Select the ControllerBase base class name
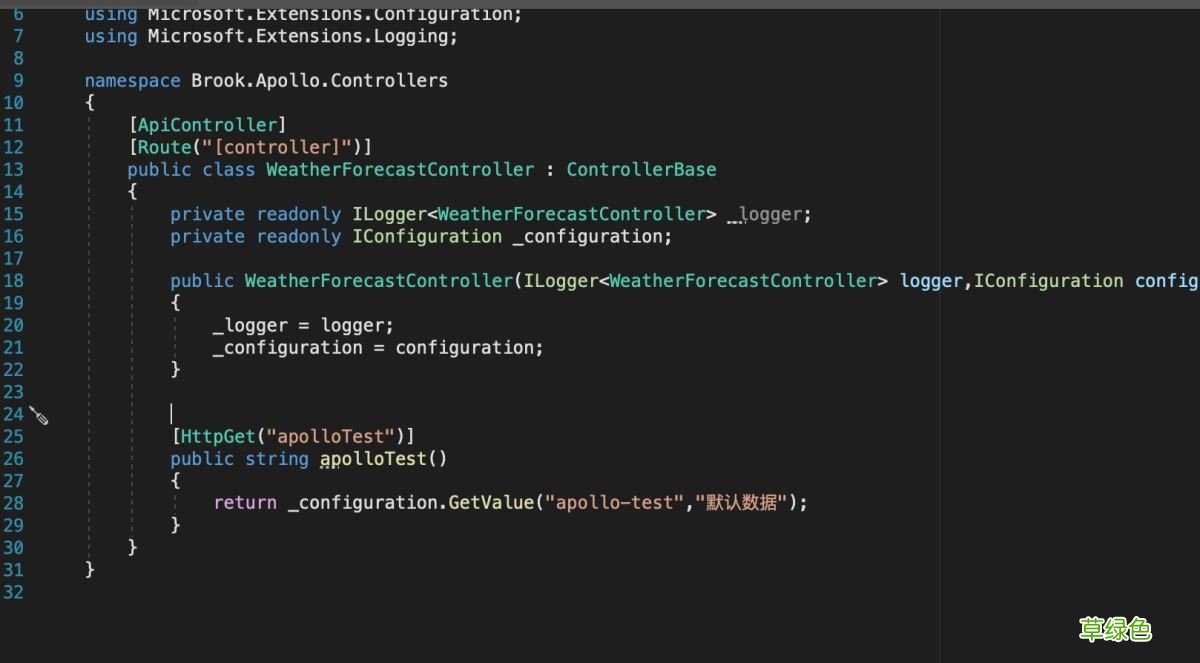The image size is (1200, 663). tap(641, 169)
